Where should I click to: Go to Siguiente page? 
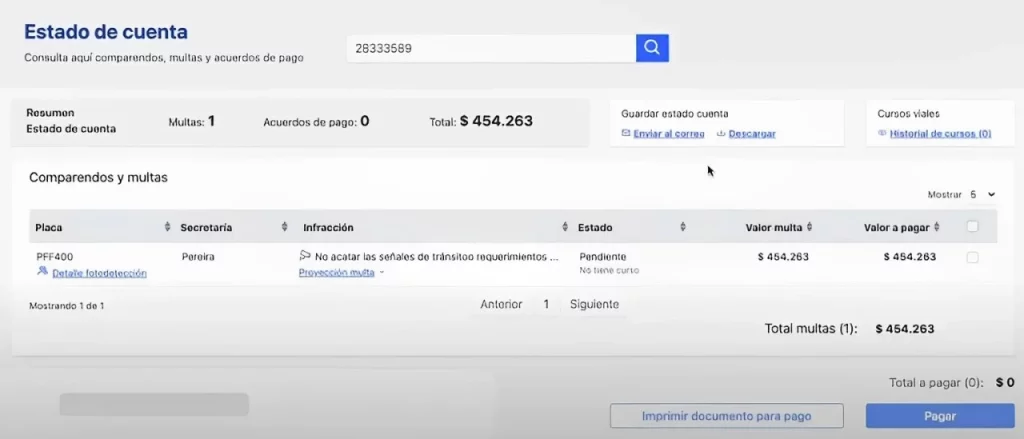(x=594, y=304)
